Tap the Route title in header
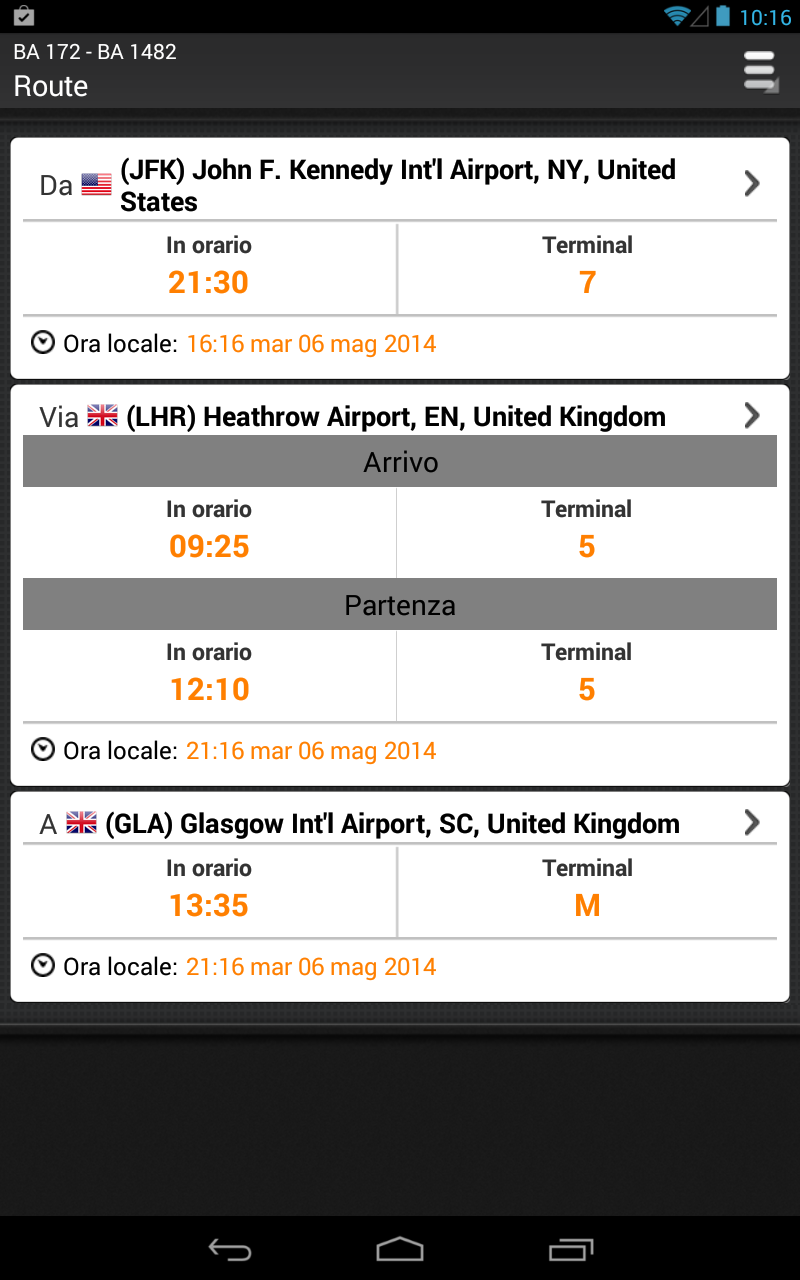 (51, 86)
